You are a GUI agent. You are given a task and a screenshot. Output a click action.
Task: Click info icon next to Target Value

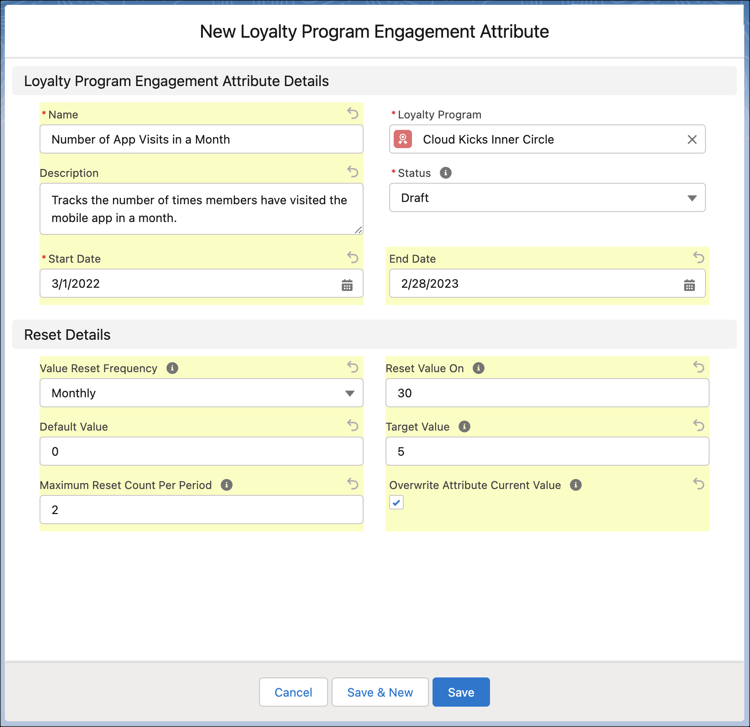click(464, 426)
